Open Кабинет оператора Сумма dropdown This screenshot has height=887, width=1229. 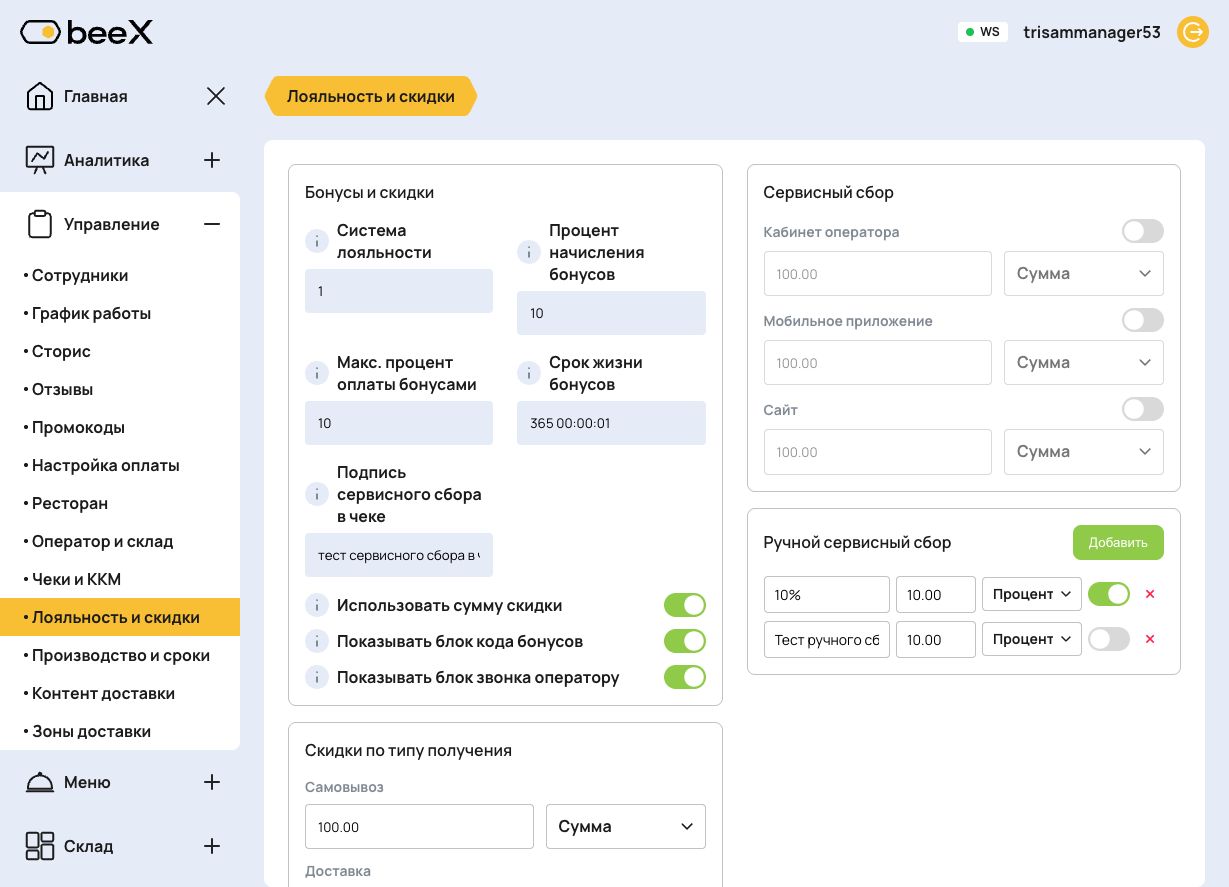click(x=1084, y=273)
